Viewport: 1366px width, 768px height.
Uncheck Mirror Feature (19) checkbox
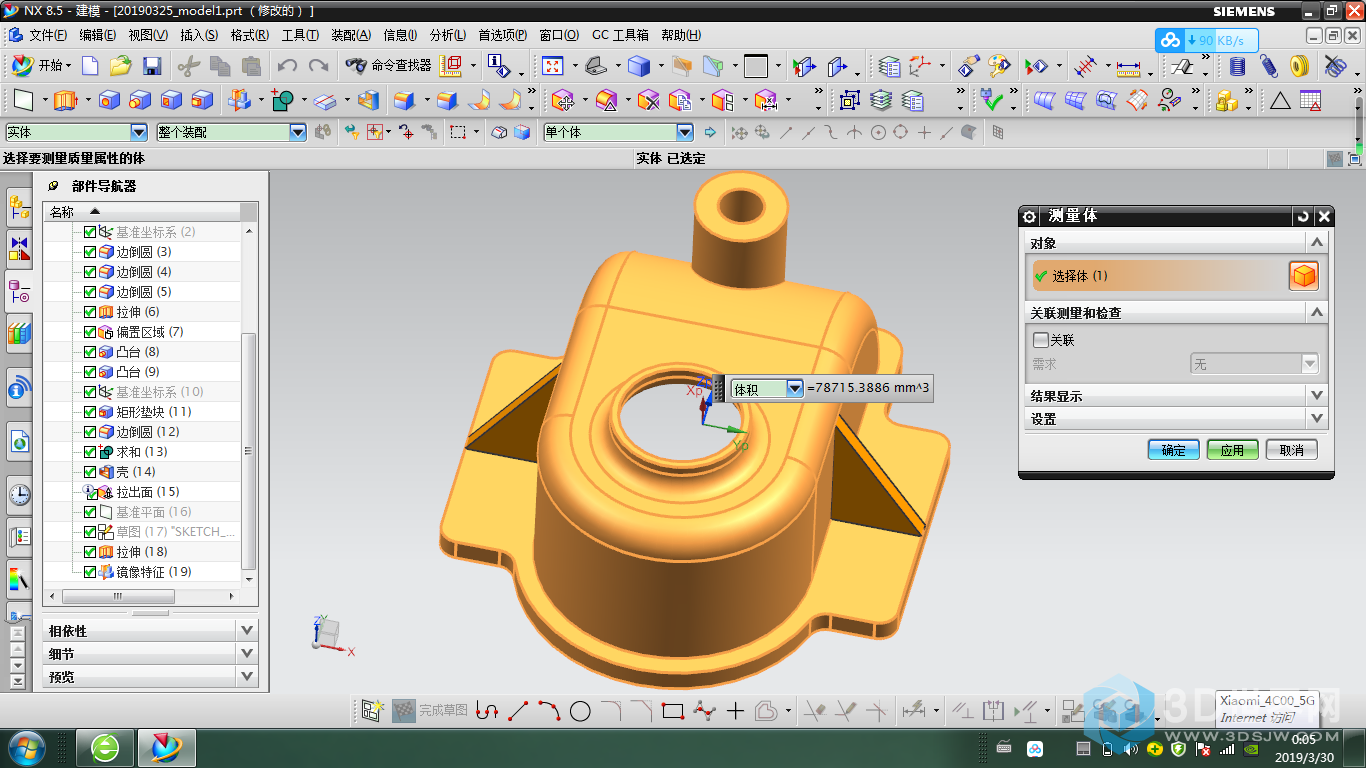[90, 572]
